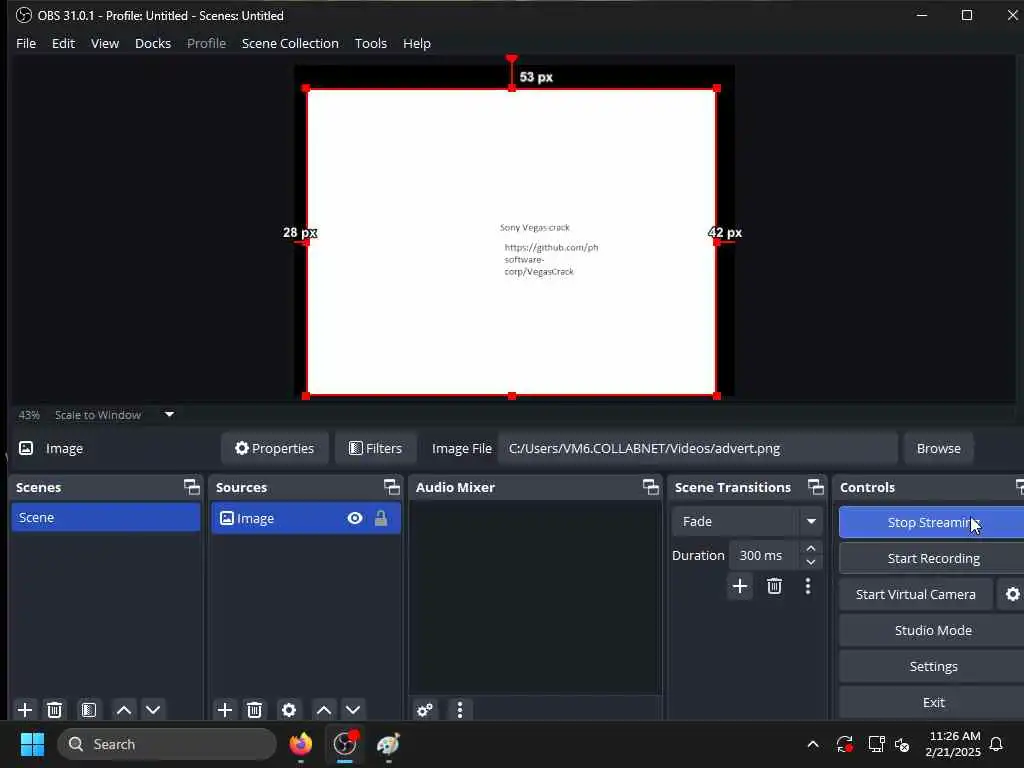Viewport: 1024px width, 768px height.
Task: Open the Fade transition dropdown
Action: (746, 521)
